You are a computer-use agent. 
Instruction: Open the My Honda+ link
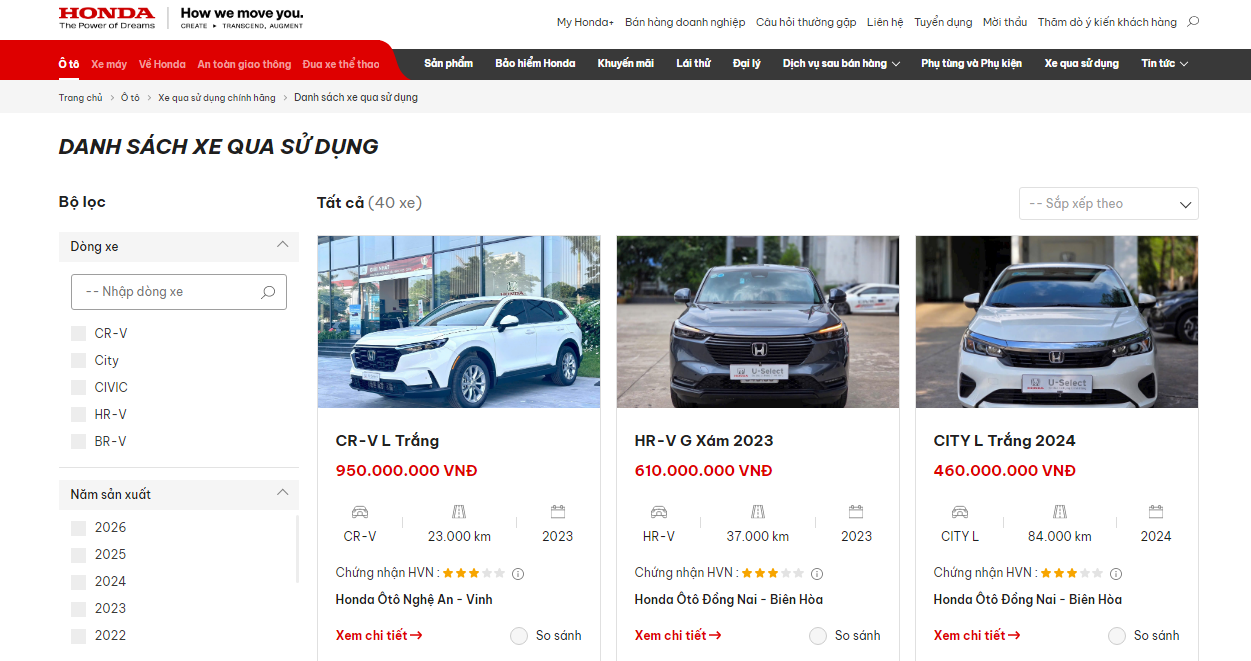point(585,22)
